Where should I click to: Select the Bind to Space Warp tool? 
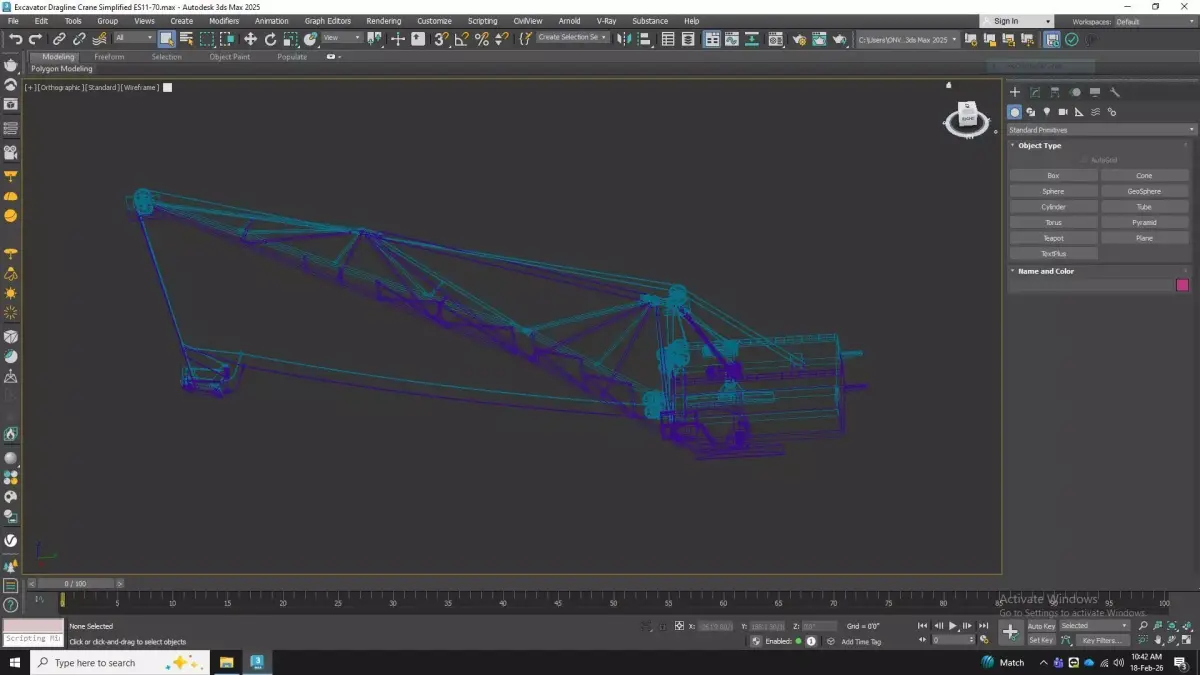(99, 39)
